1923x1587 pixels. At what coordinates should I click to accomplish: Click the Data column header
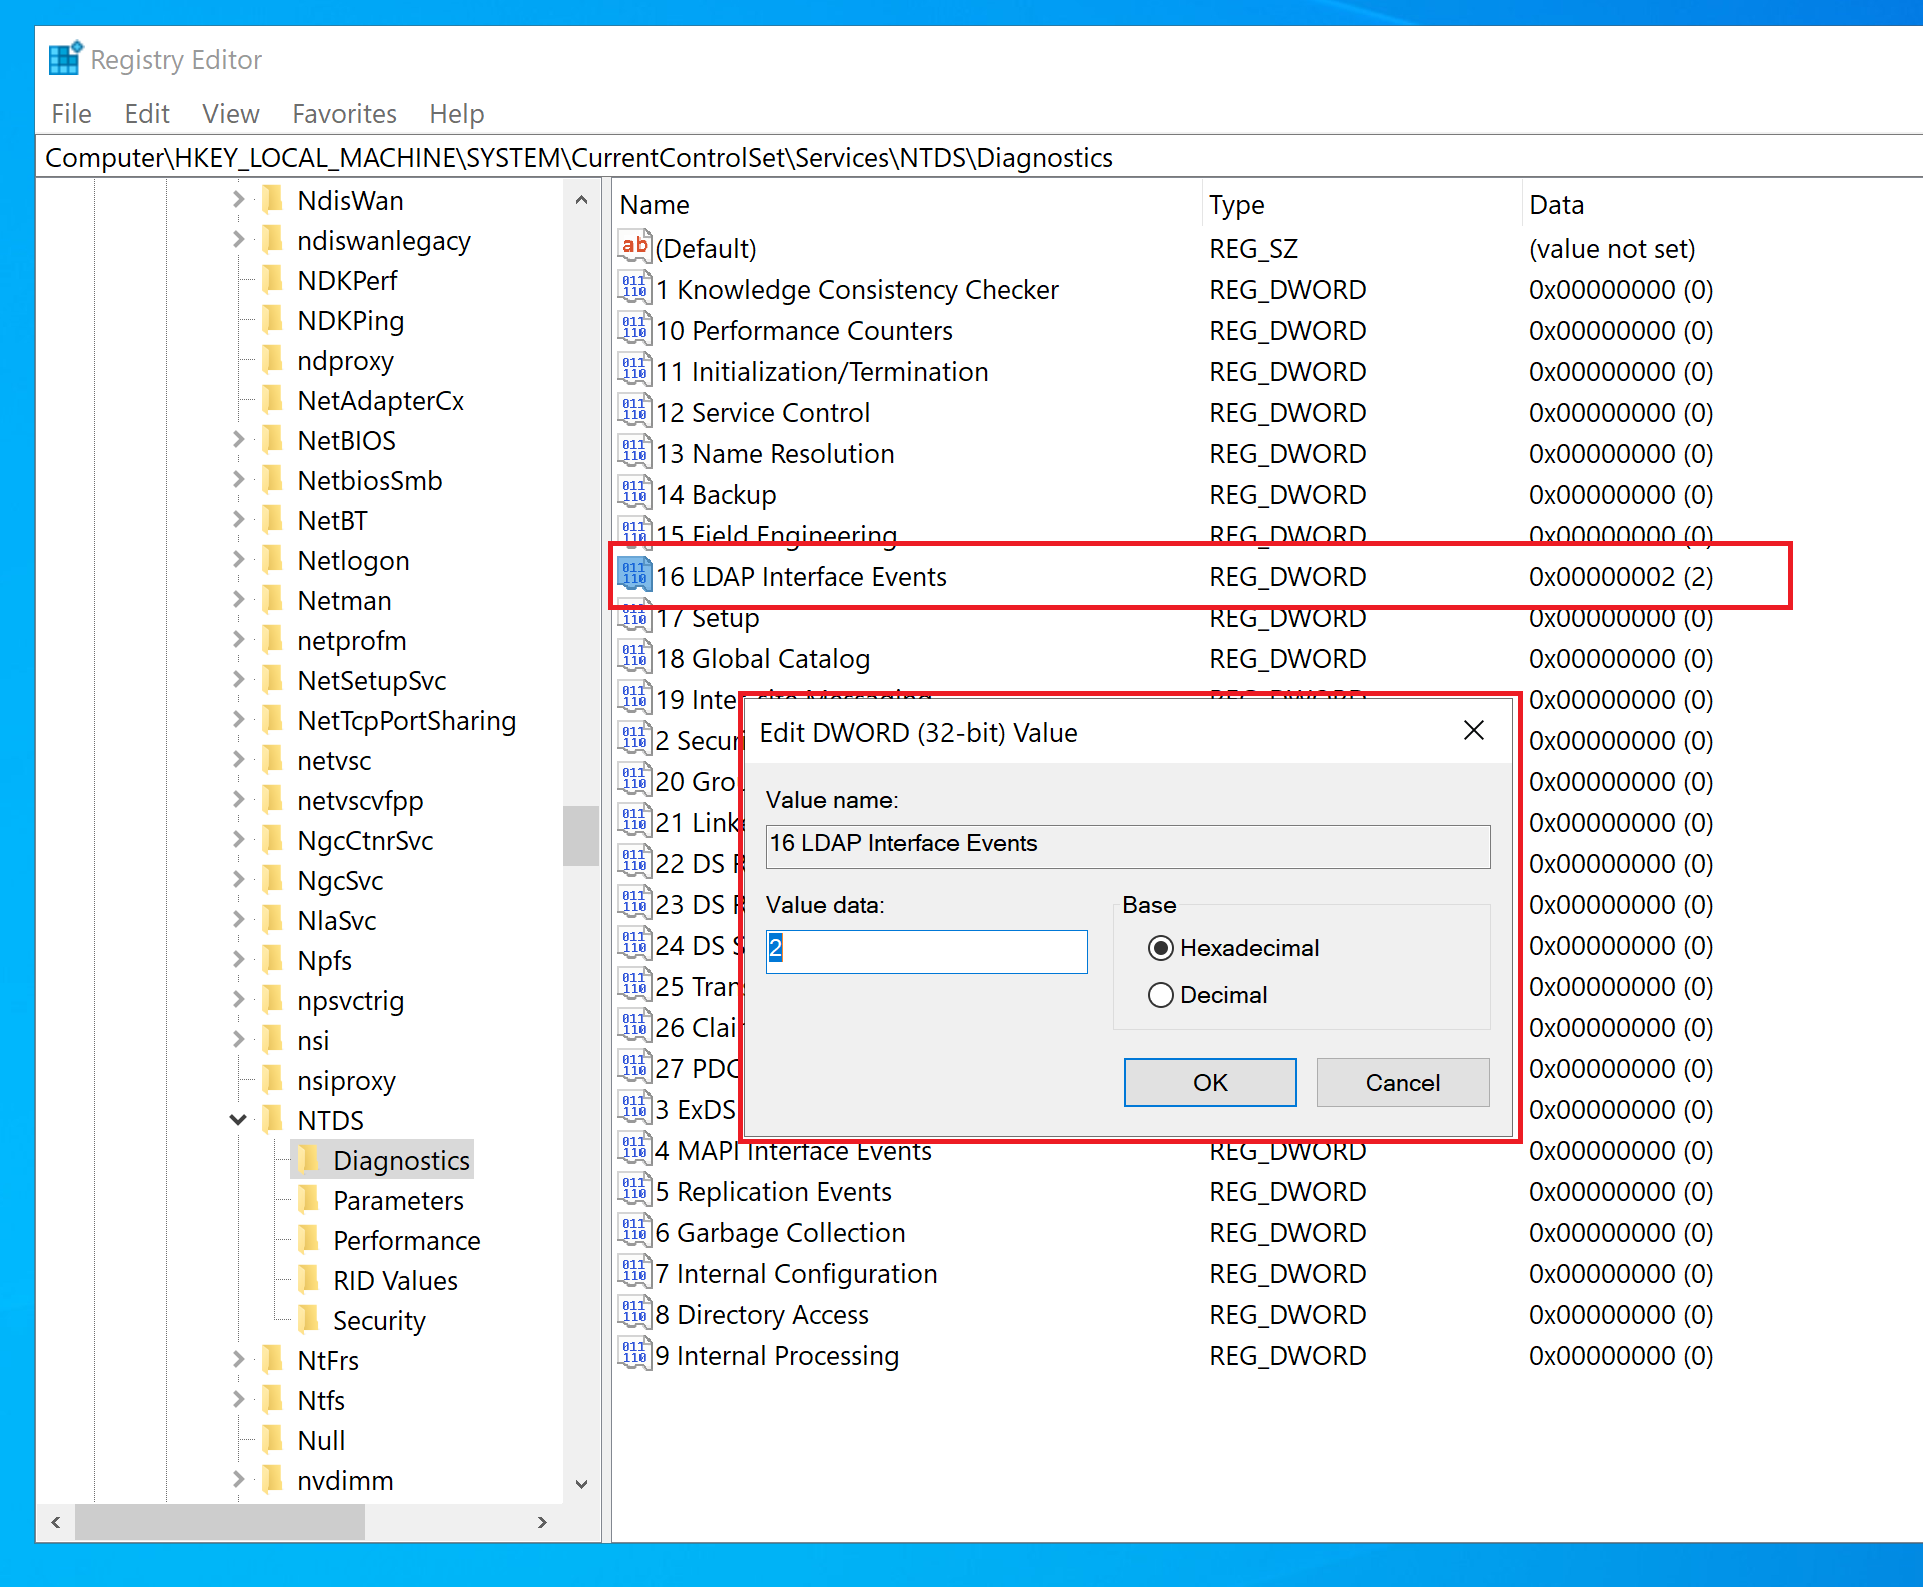click(1720, 205)
